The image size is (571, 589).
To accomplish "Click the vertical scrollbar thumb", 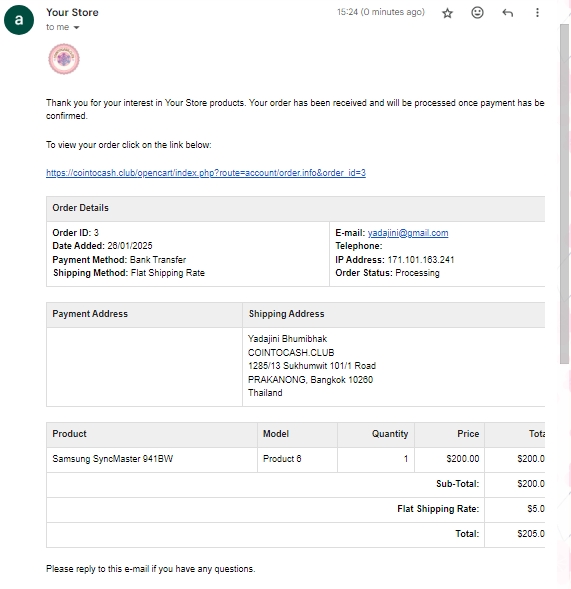I will pos(564,193).
